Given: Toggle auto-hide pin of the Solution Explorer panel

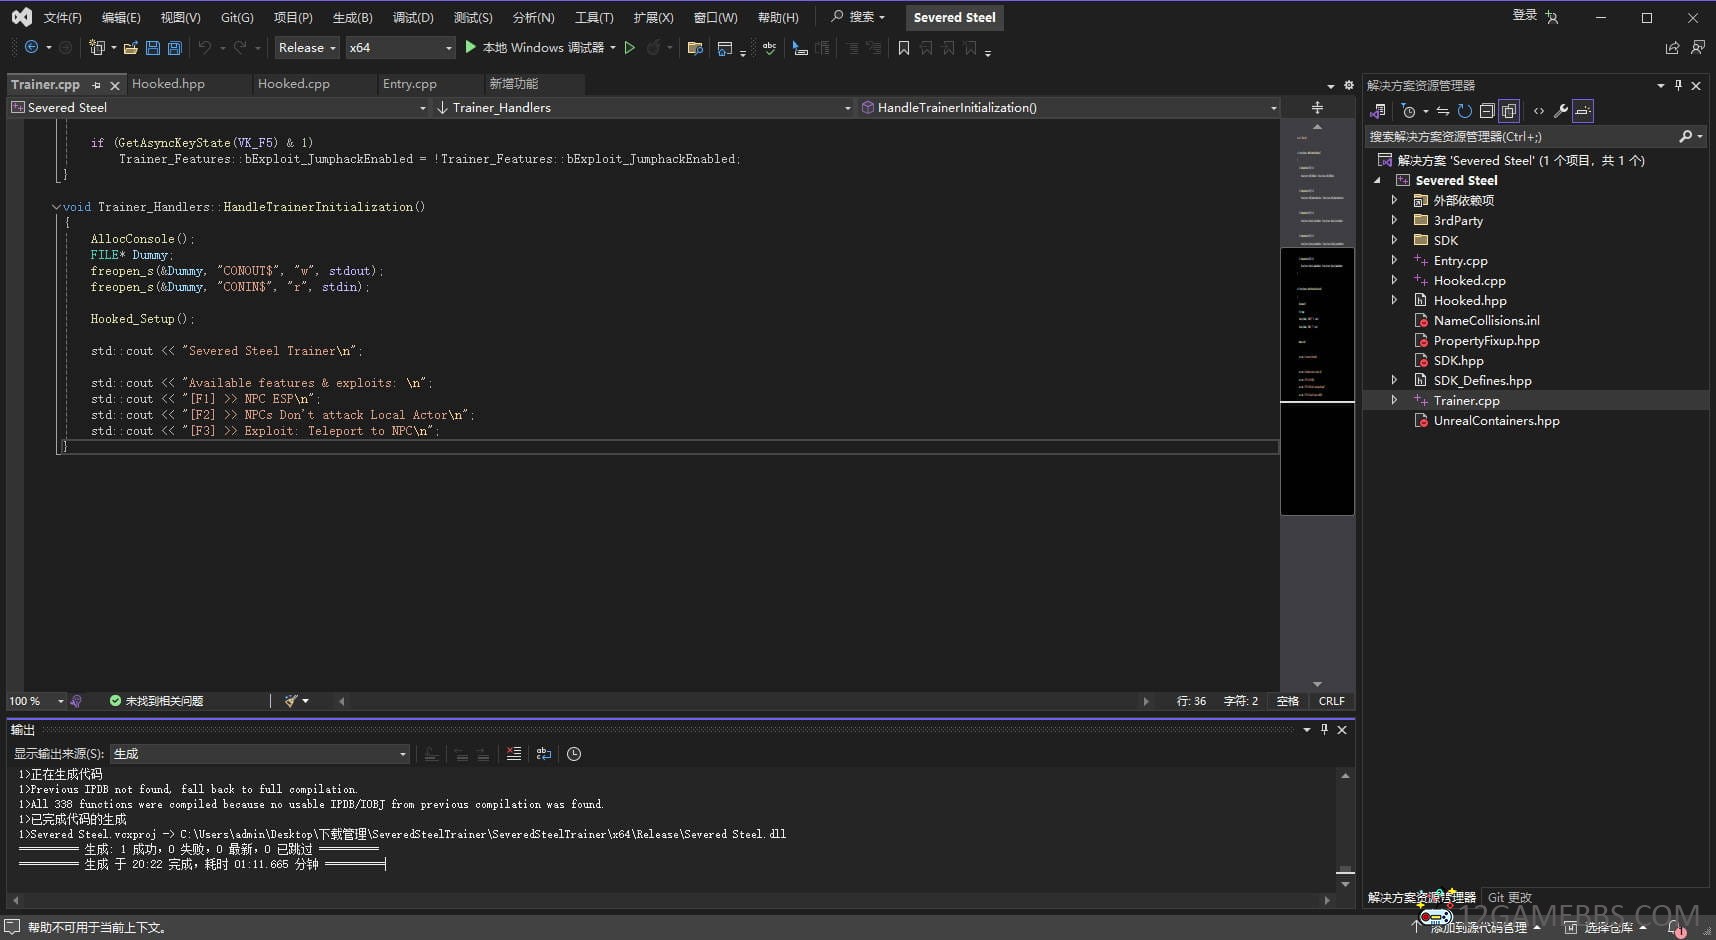Looking at the screenshot, I should click(x=1678, y=85).
